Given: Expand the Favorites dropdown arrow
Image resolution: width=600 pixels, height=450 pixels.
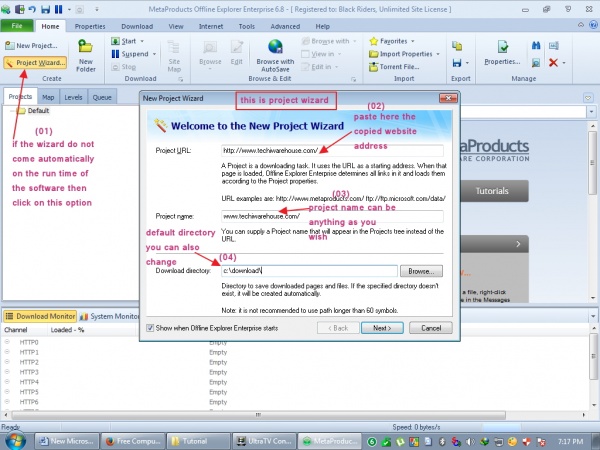Looking at the screenshot, I should [x=412, y=41].
